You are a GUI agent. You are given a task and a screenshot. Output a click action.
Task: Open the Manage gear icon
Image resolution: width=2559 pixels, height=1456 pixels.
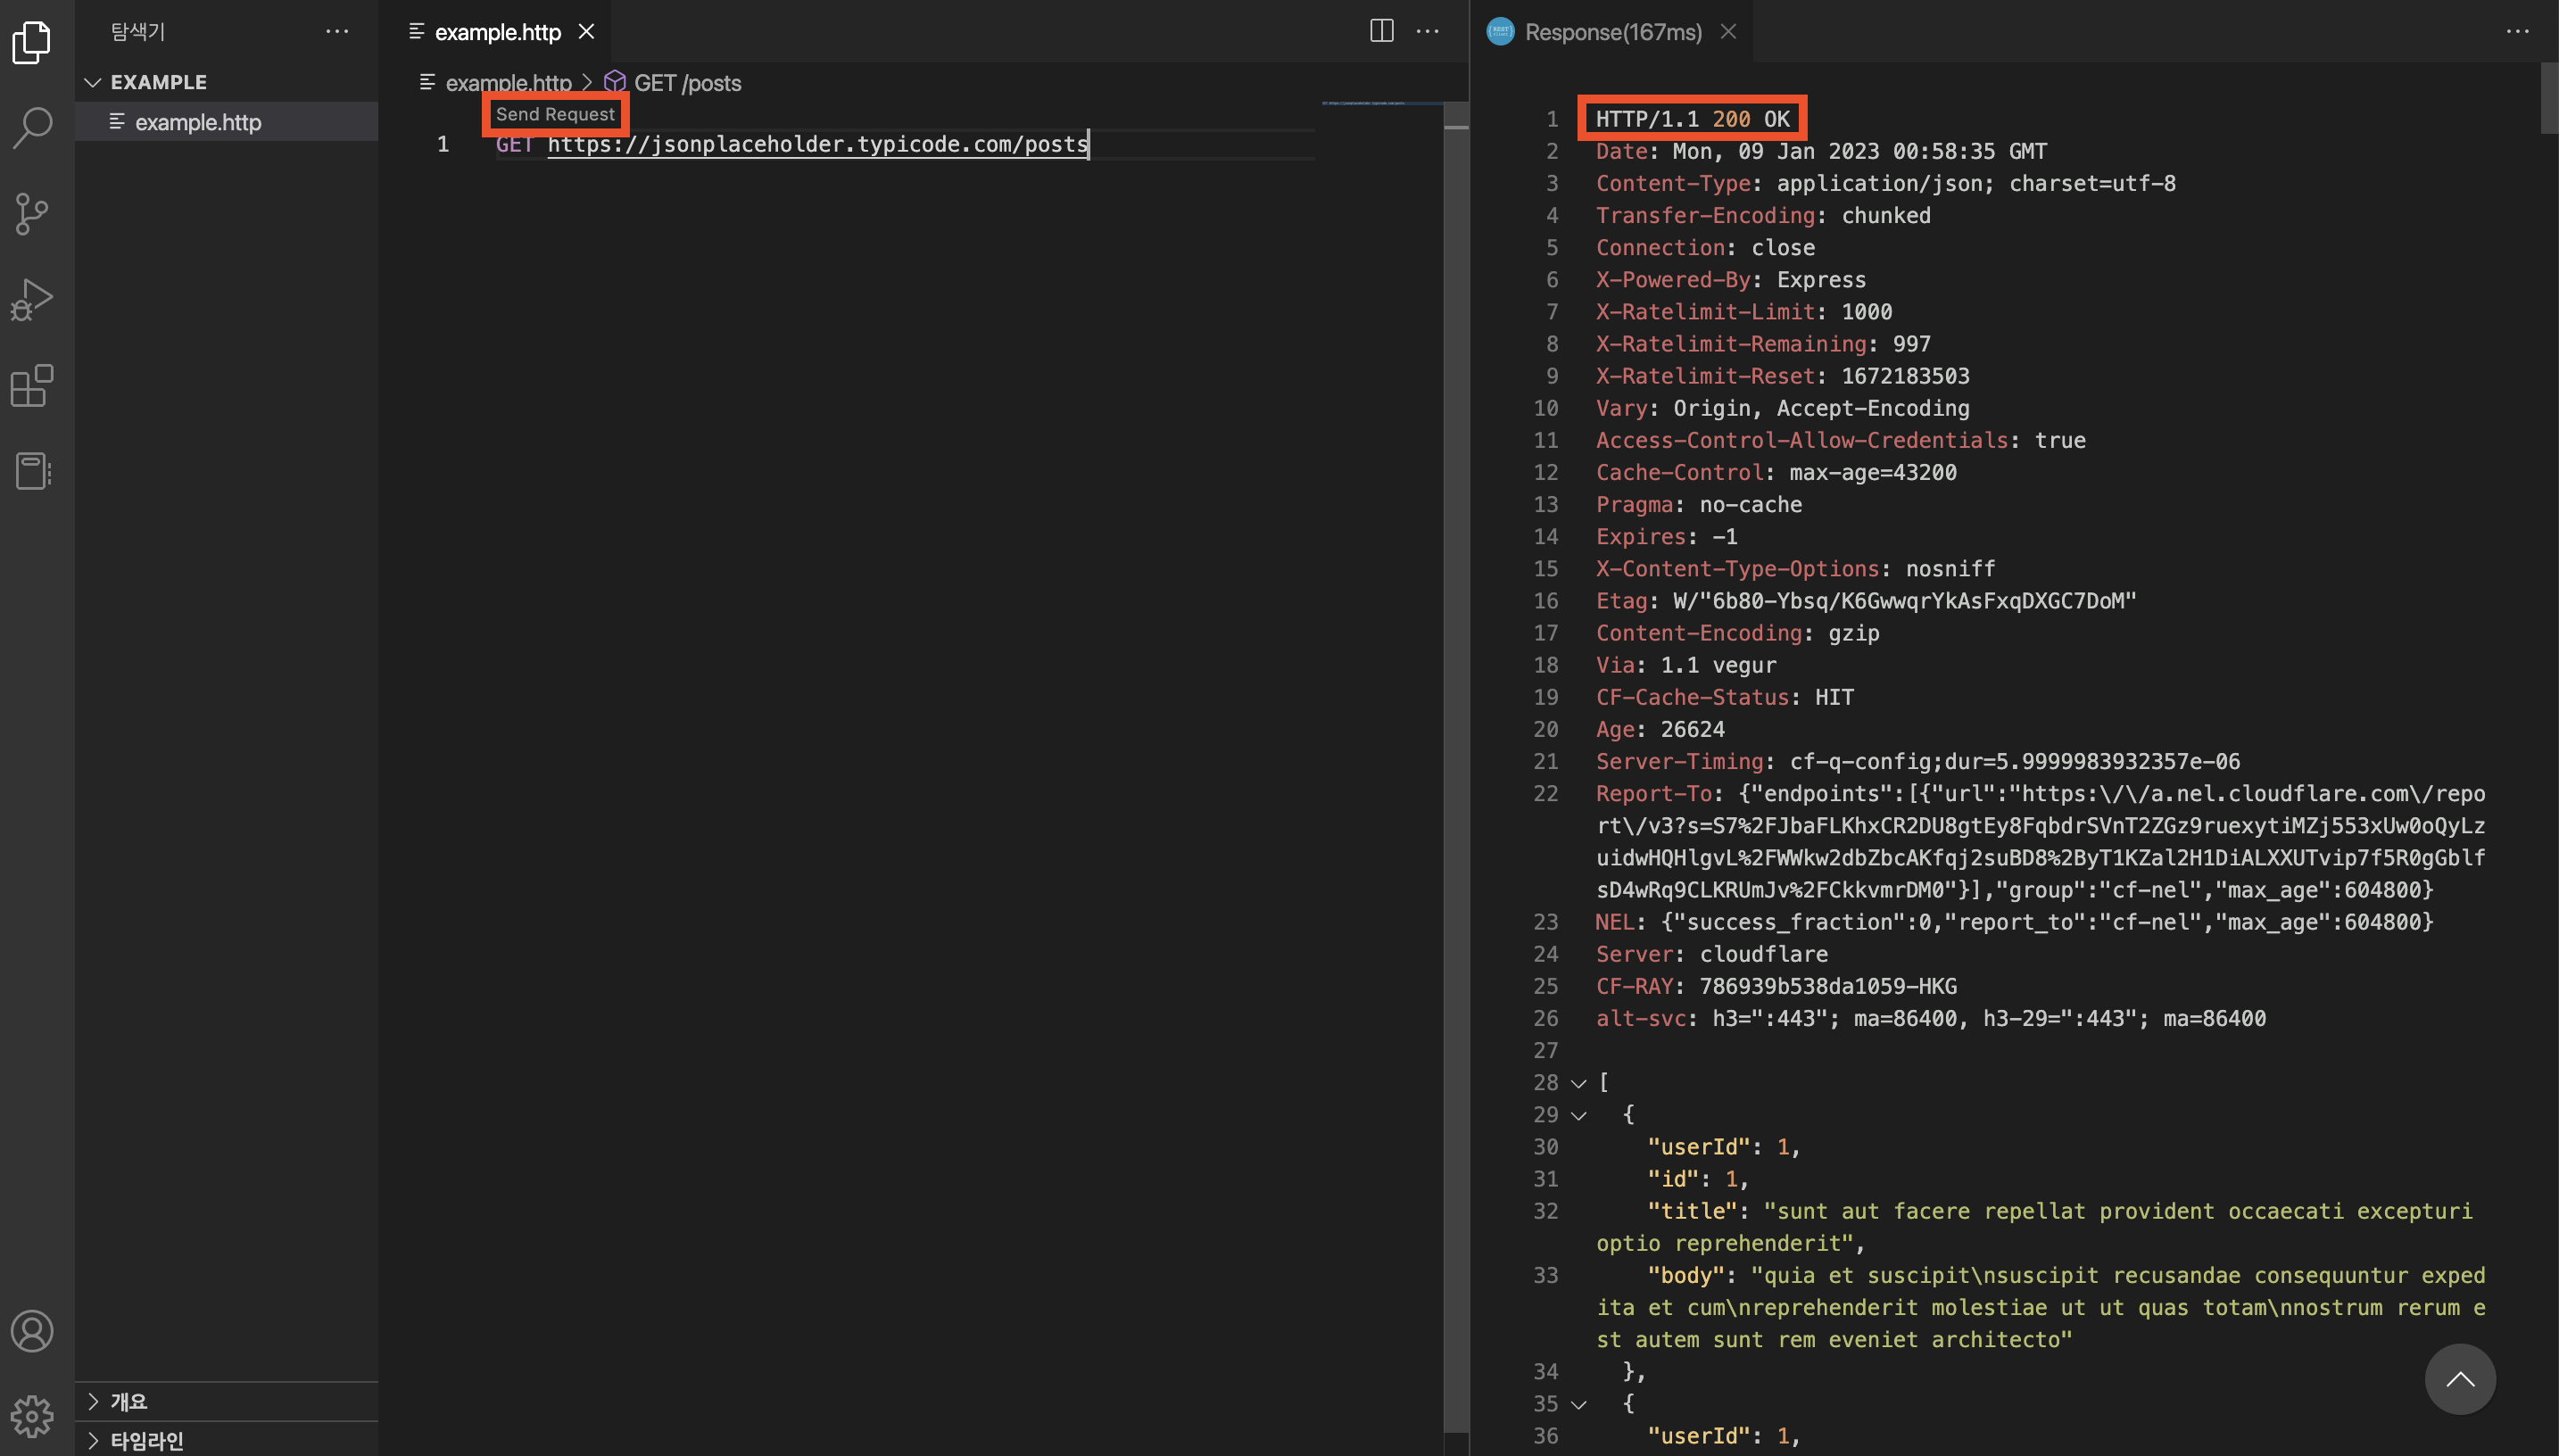click(32, 1416)
